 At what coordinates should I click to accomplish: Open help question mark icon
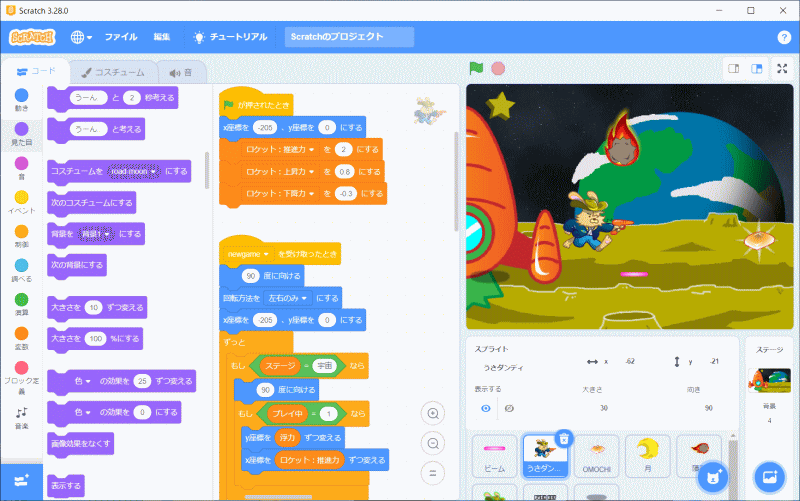tap(784, 37)
